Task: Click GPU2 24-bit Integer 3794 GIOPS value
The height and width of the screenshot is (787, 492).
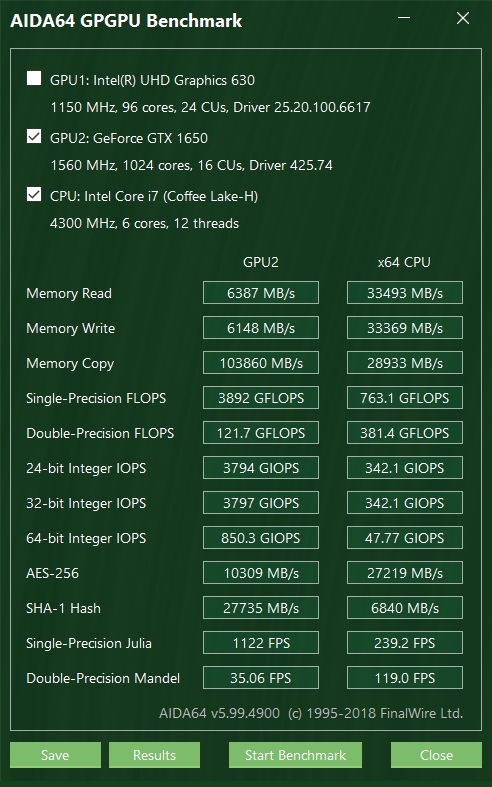Action: 261,468
